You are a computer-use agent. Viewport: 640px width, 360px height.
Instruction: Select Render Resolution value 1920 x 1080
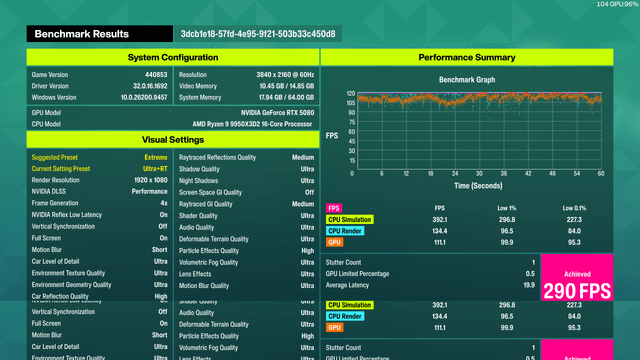click(151, 180)
